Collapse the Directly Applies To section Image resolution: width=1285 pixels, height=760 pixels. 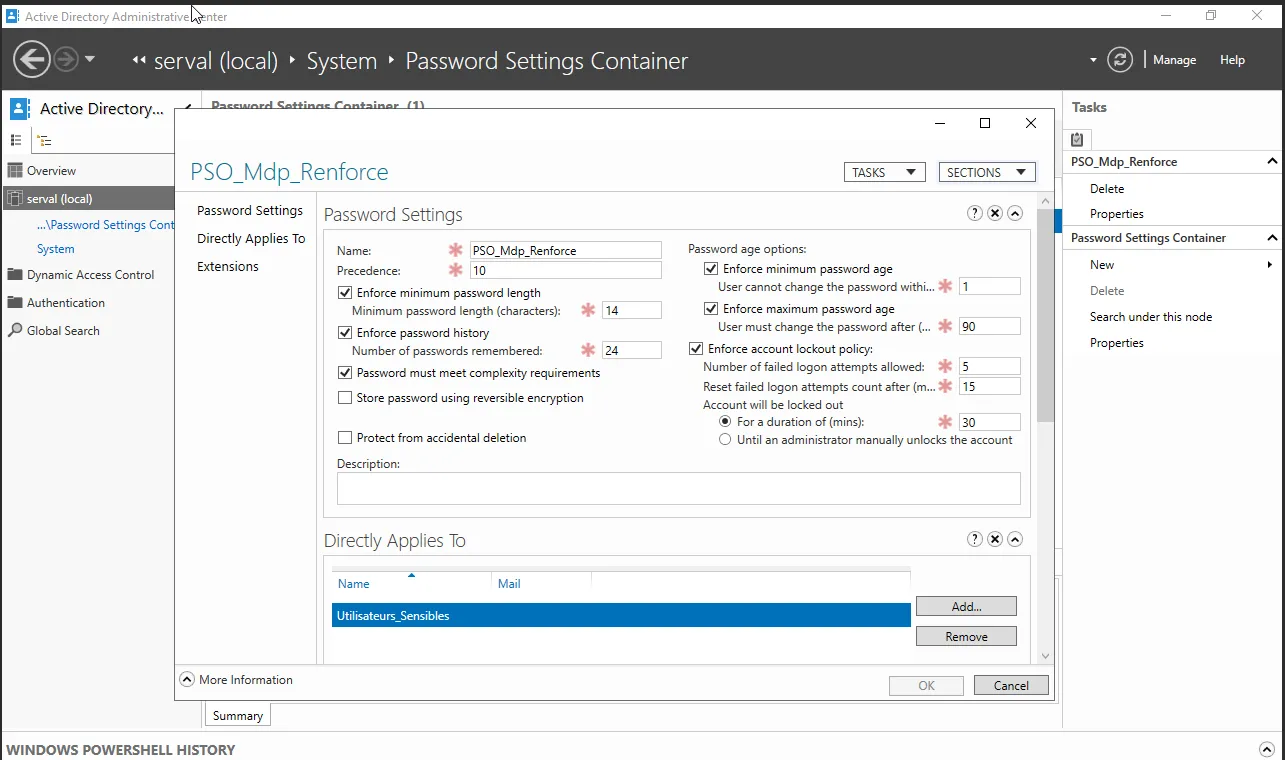pos(1015,539)
